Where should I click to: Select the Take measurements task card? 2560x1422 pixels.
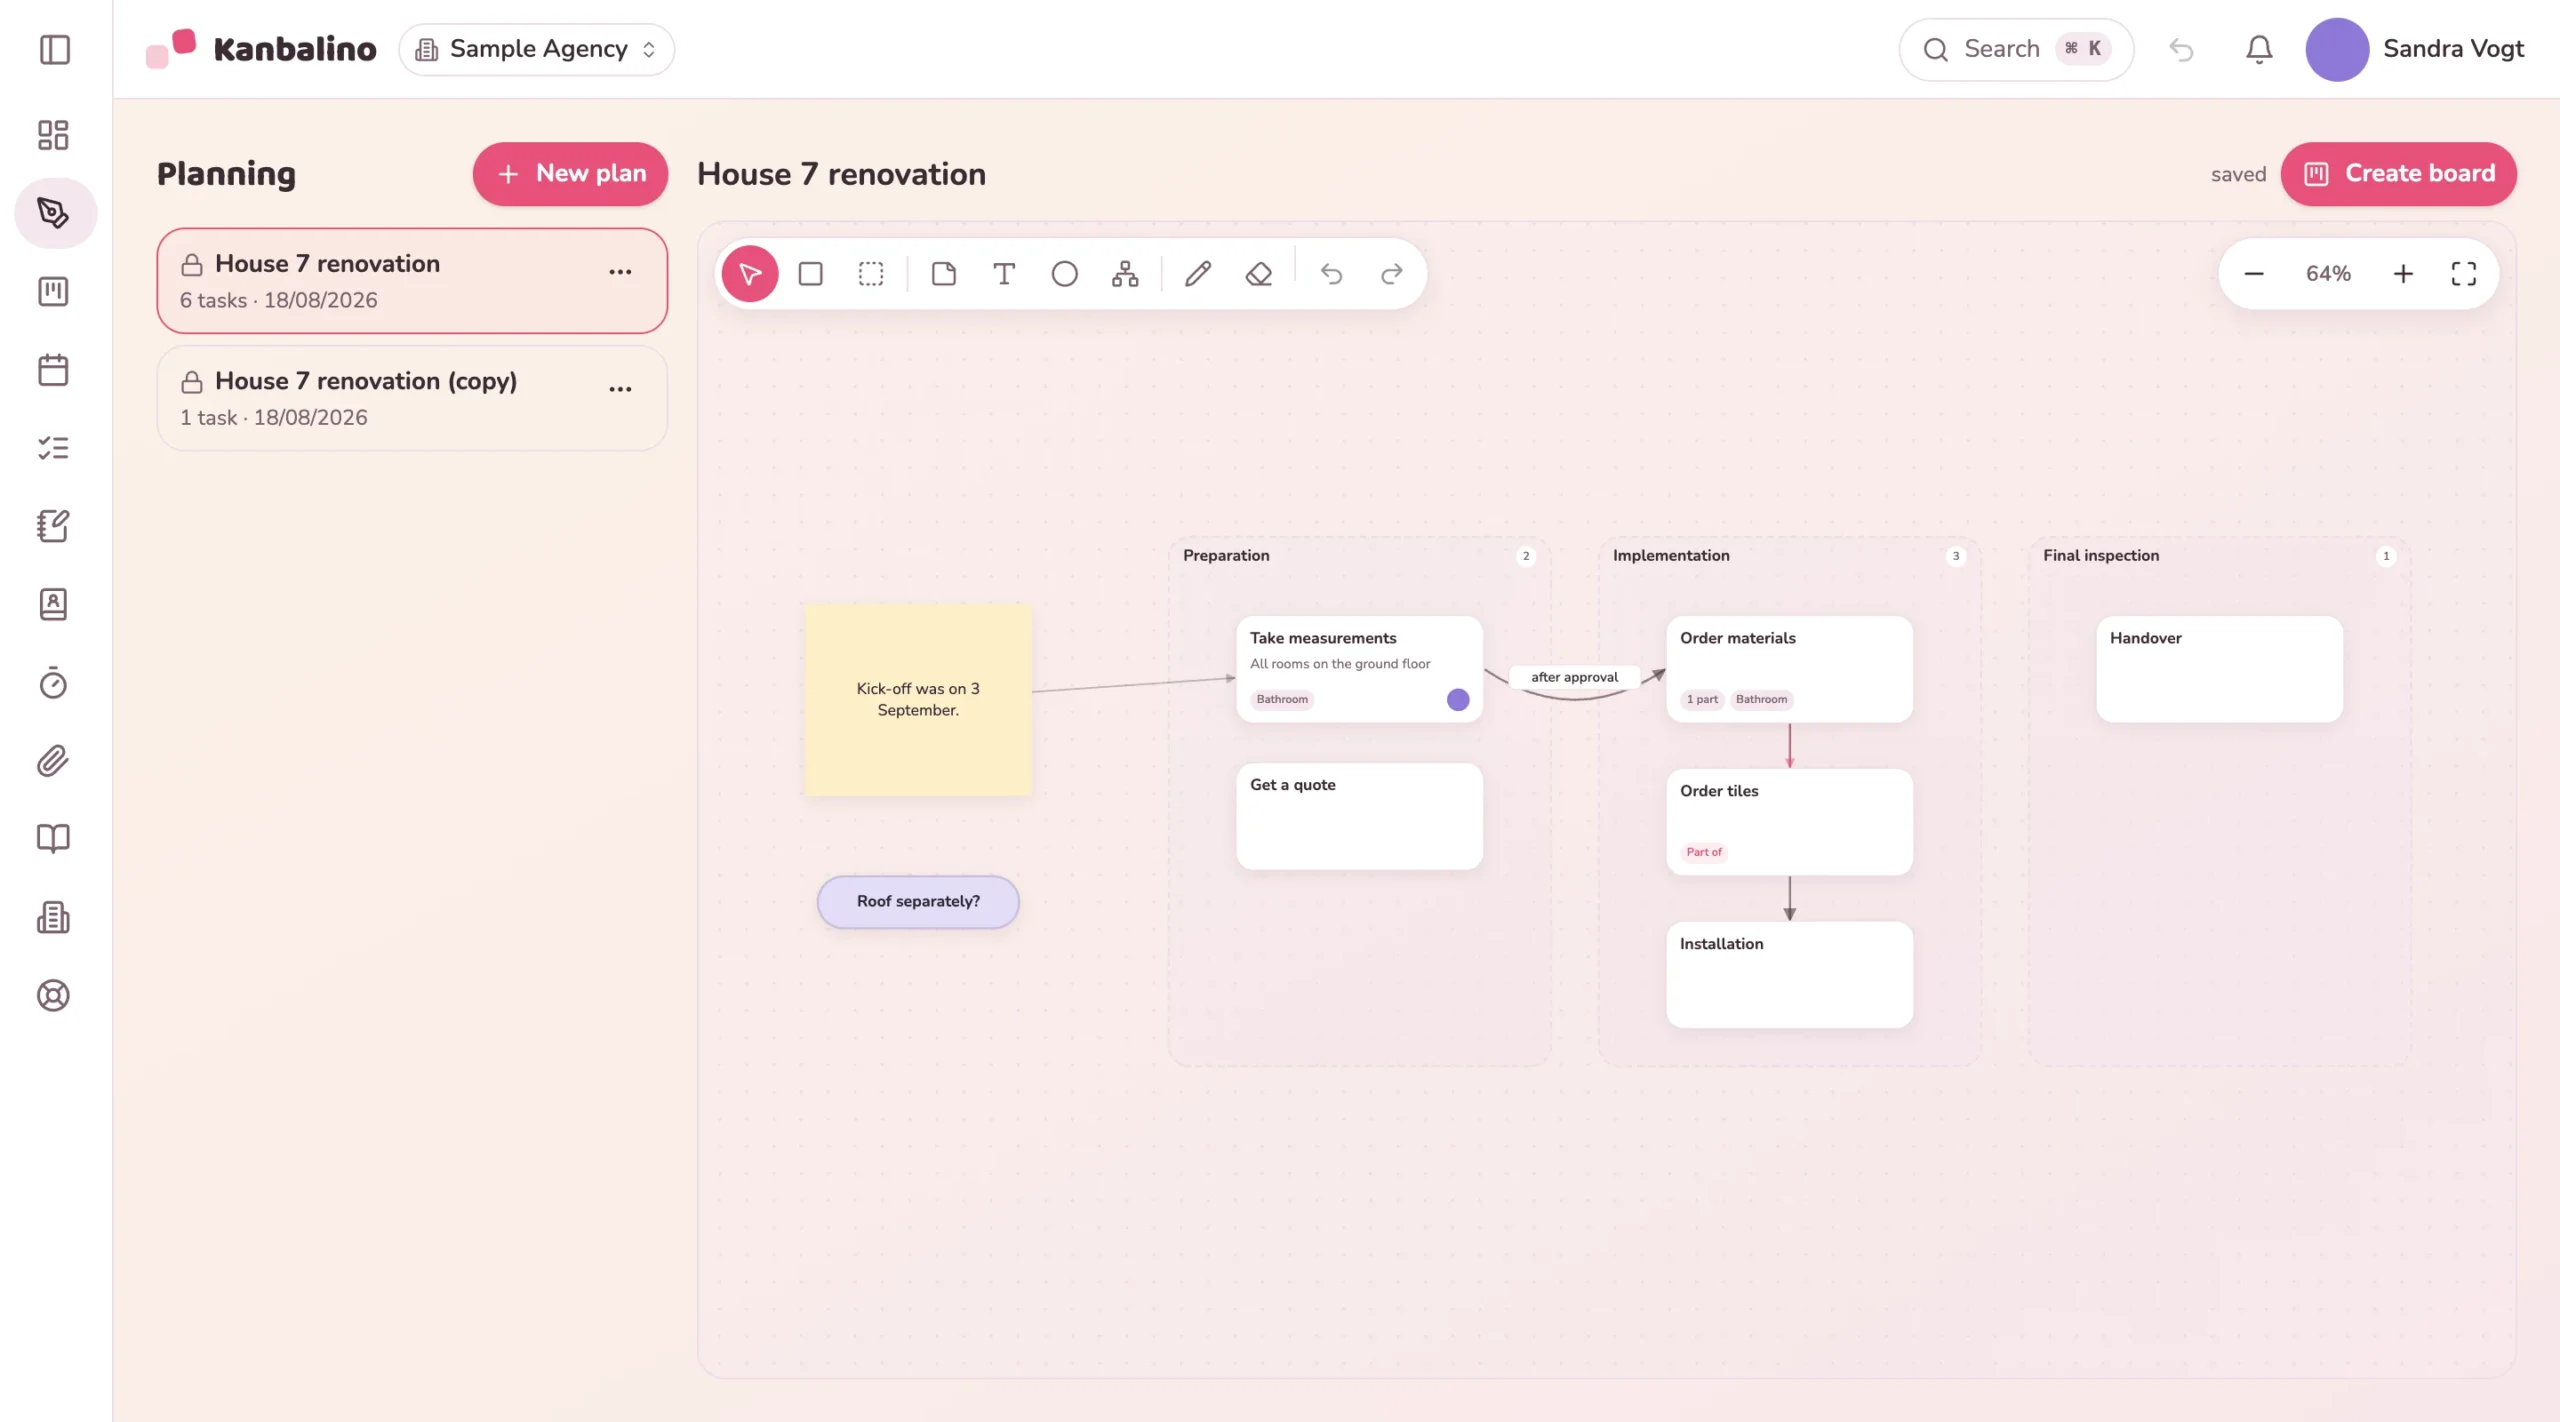[x=1359, y=669]
